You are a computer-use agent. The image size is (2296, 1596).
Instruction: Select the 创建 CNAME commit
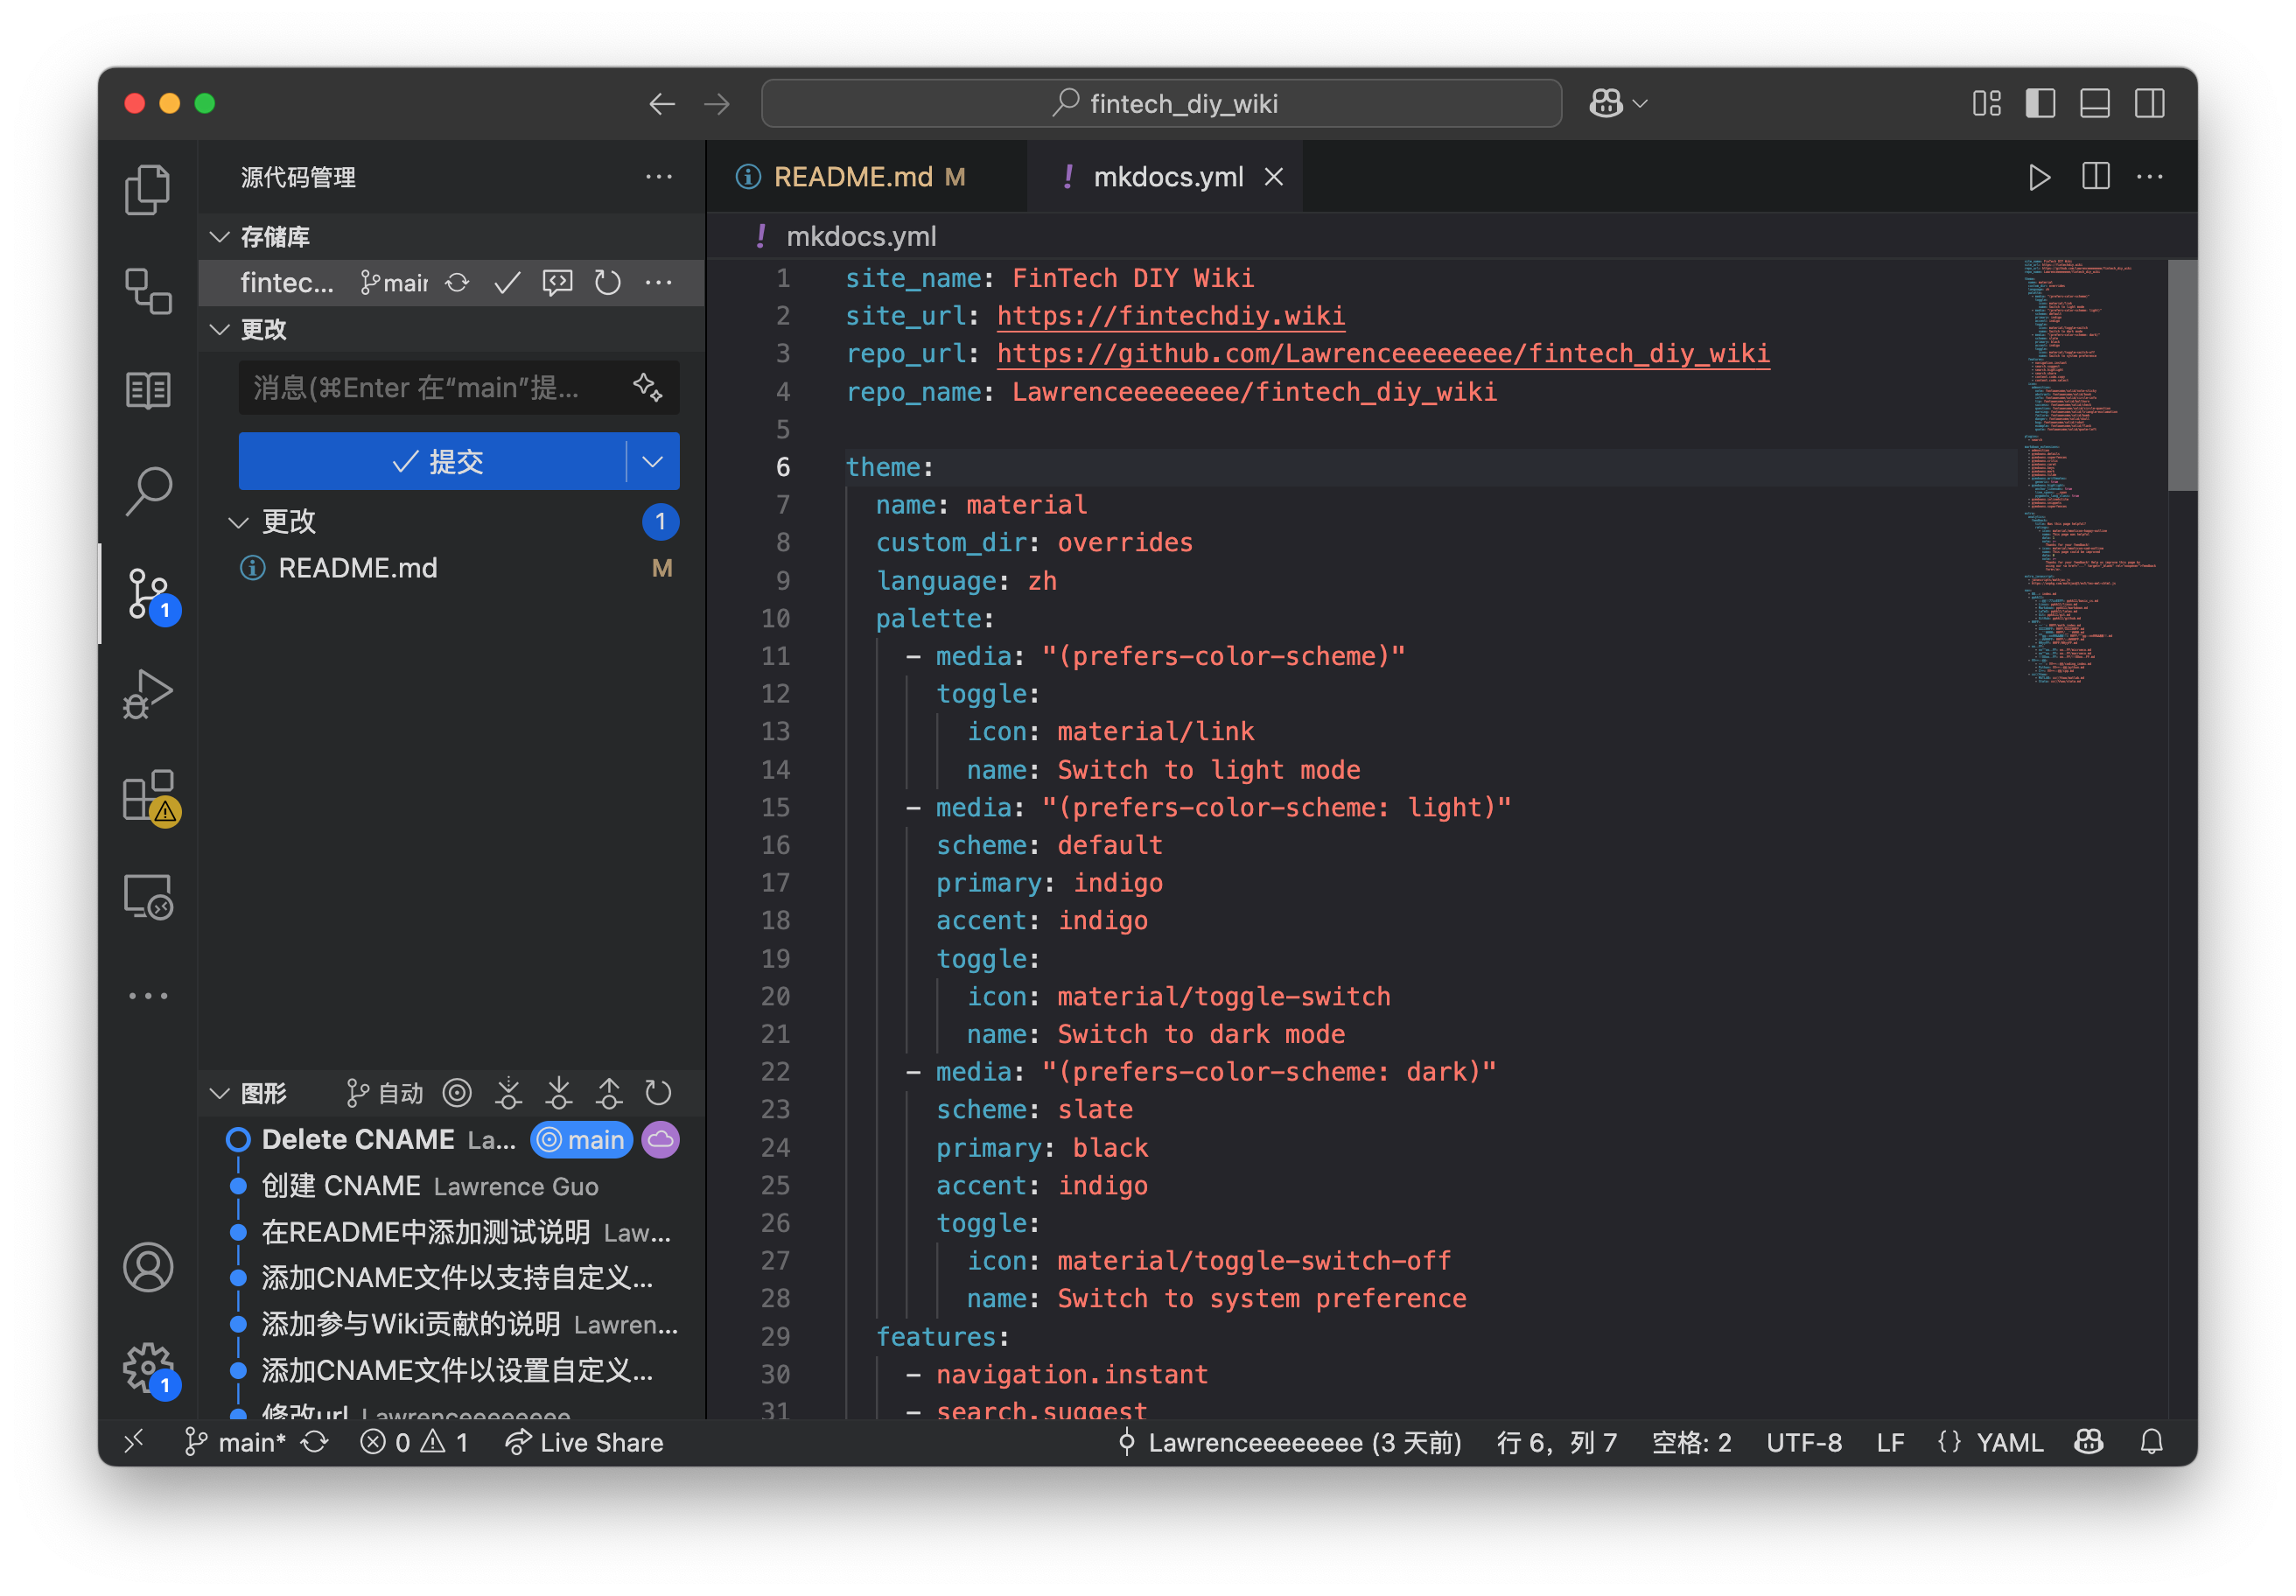click(452, 1186)
